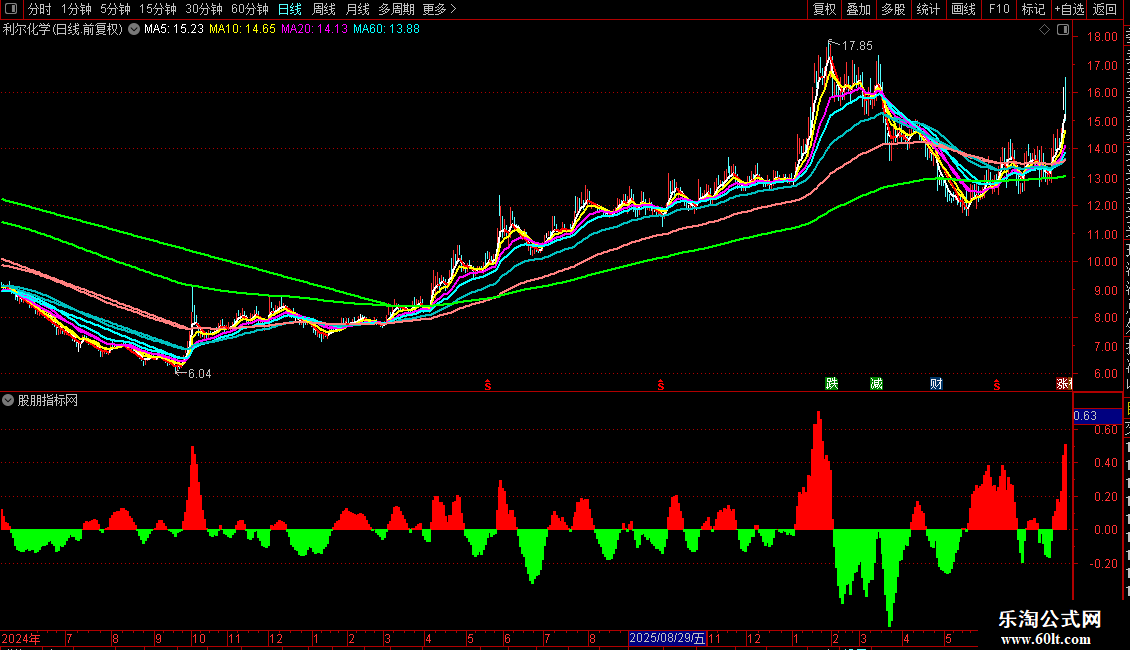
Task: Open F10 company information
Action: (999, 9)
